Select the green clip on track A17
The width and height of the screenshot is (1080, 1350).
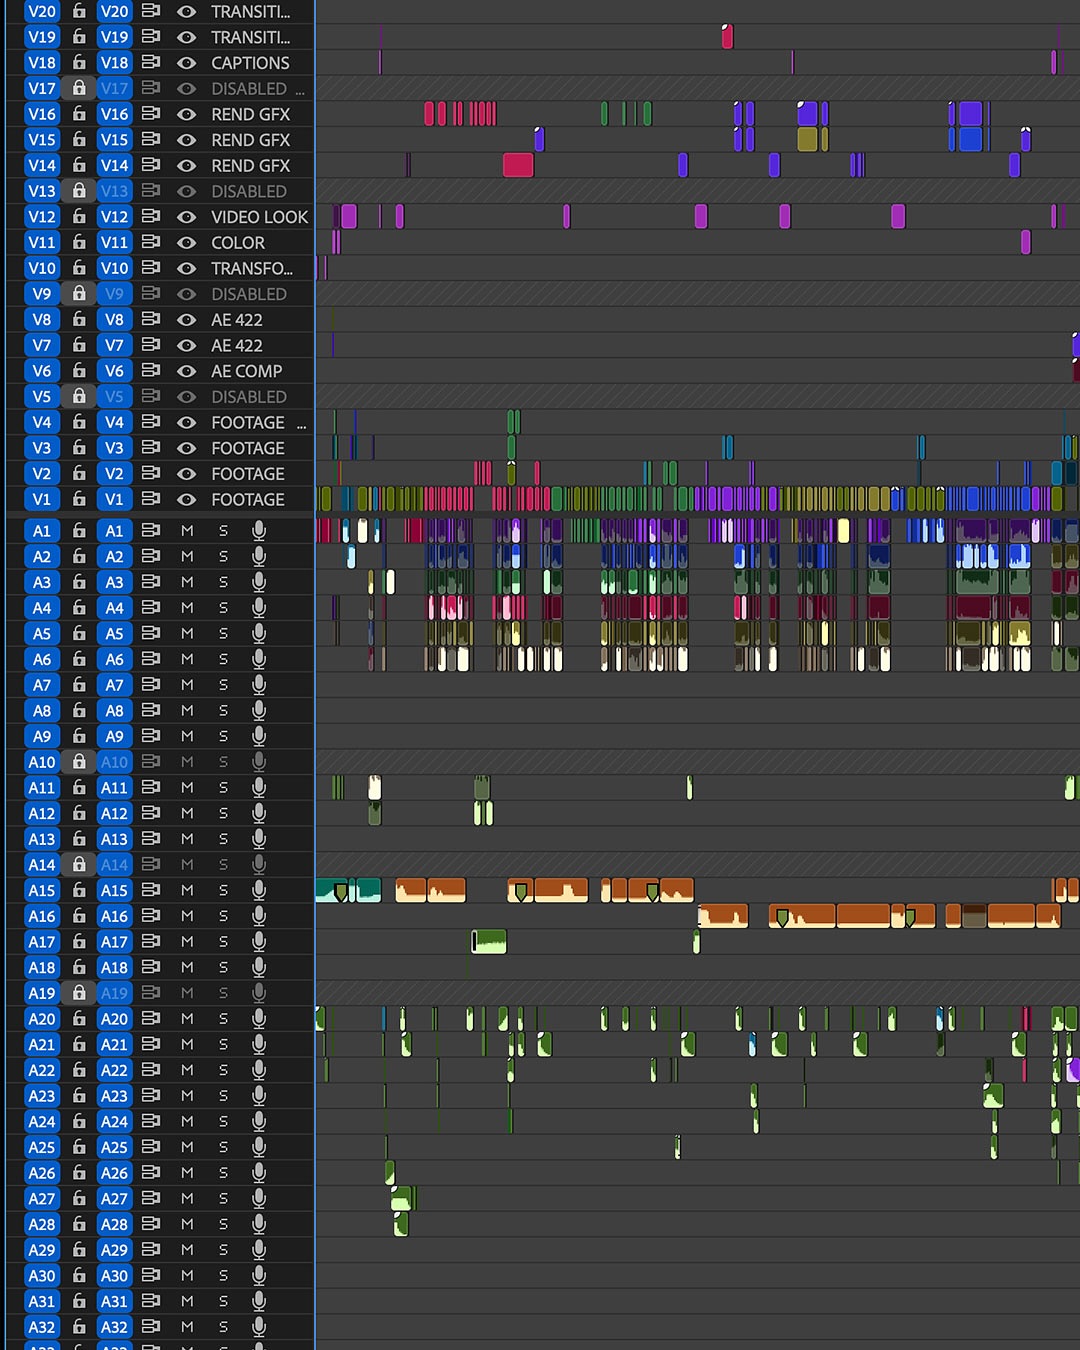coord(489,941)
